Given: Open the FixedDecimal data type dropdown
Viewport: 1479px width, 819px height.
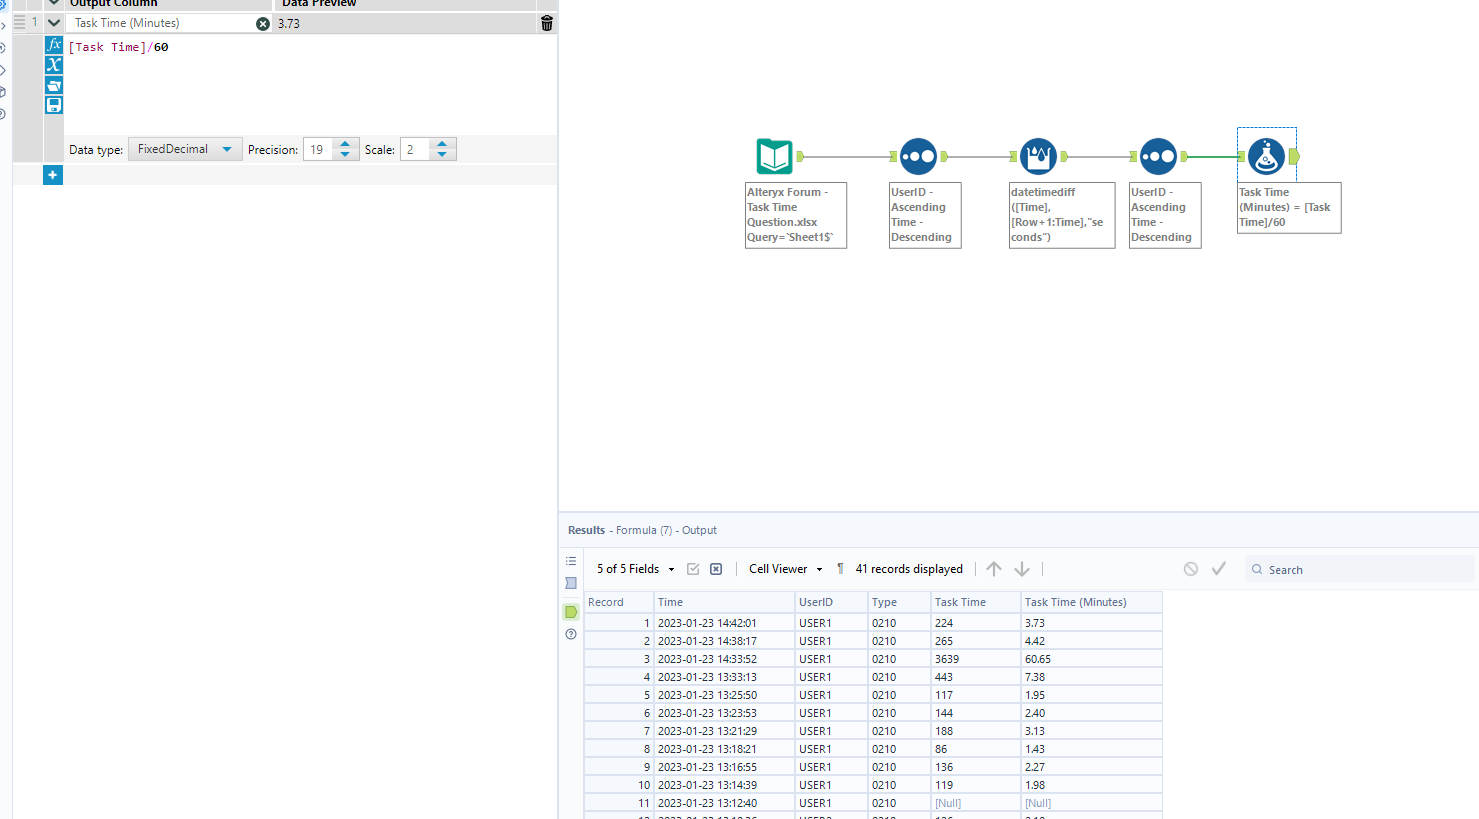Looking at the screenshot, I should click(x=185, y=148).
